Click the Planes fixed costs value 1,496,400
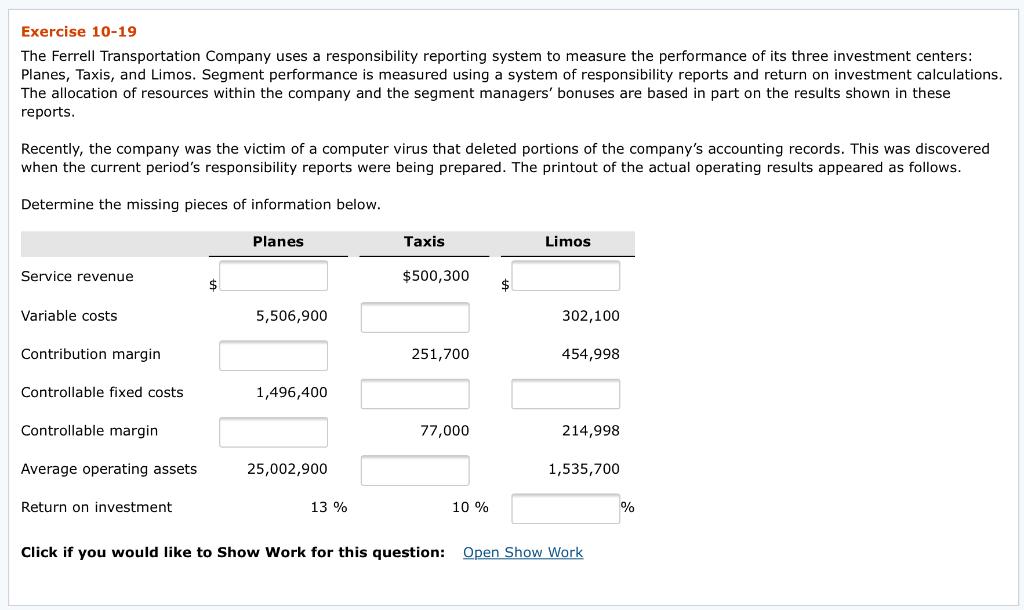 pyautogui.click(x=291, y=393)
